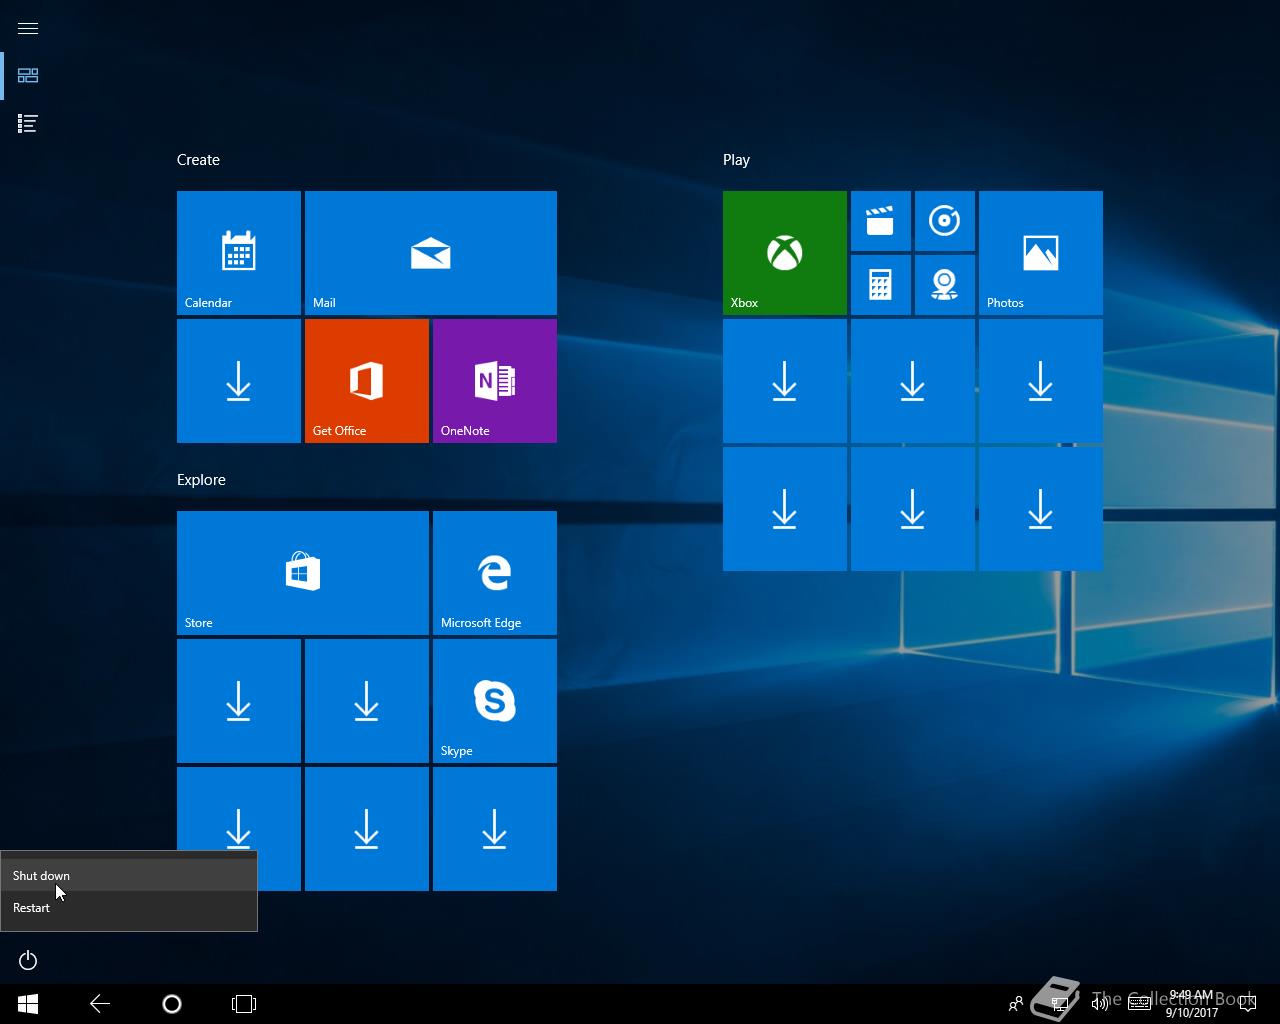Open the touch keyboard icon
The height and width of the screenshot is (1024, 1280).
[x=1139, y=1004]
